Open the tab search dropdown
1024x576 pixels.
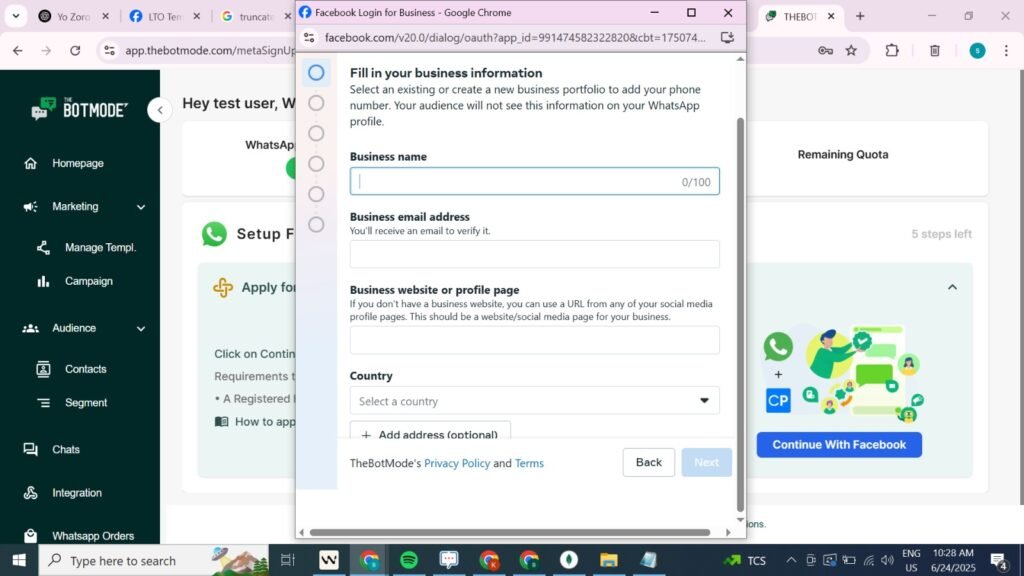click(16, 16)
